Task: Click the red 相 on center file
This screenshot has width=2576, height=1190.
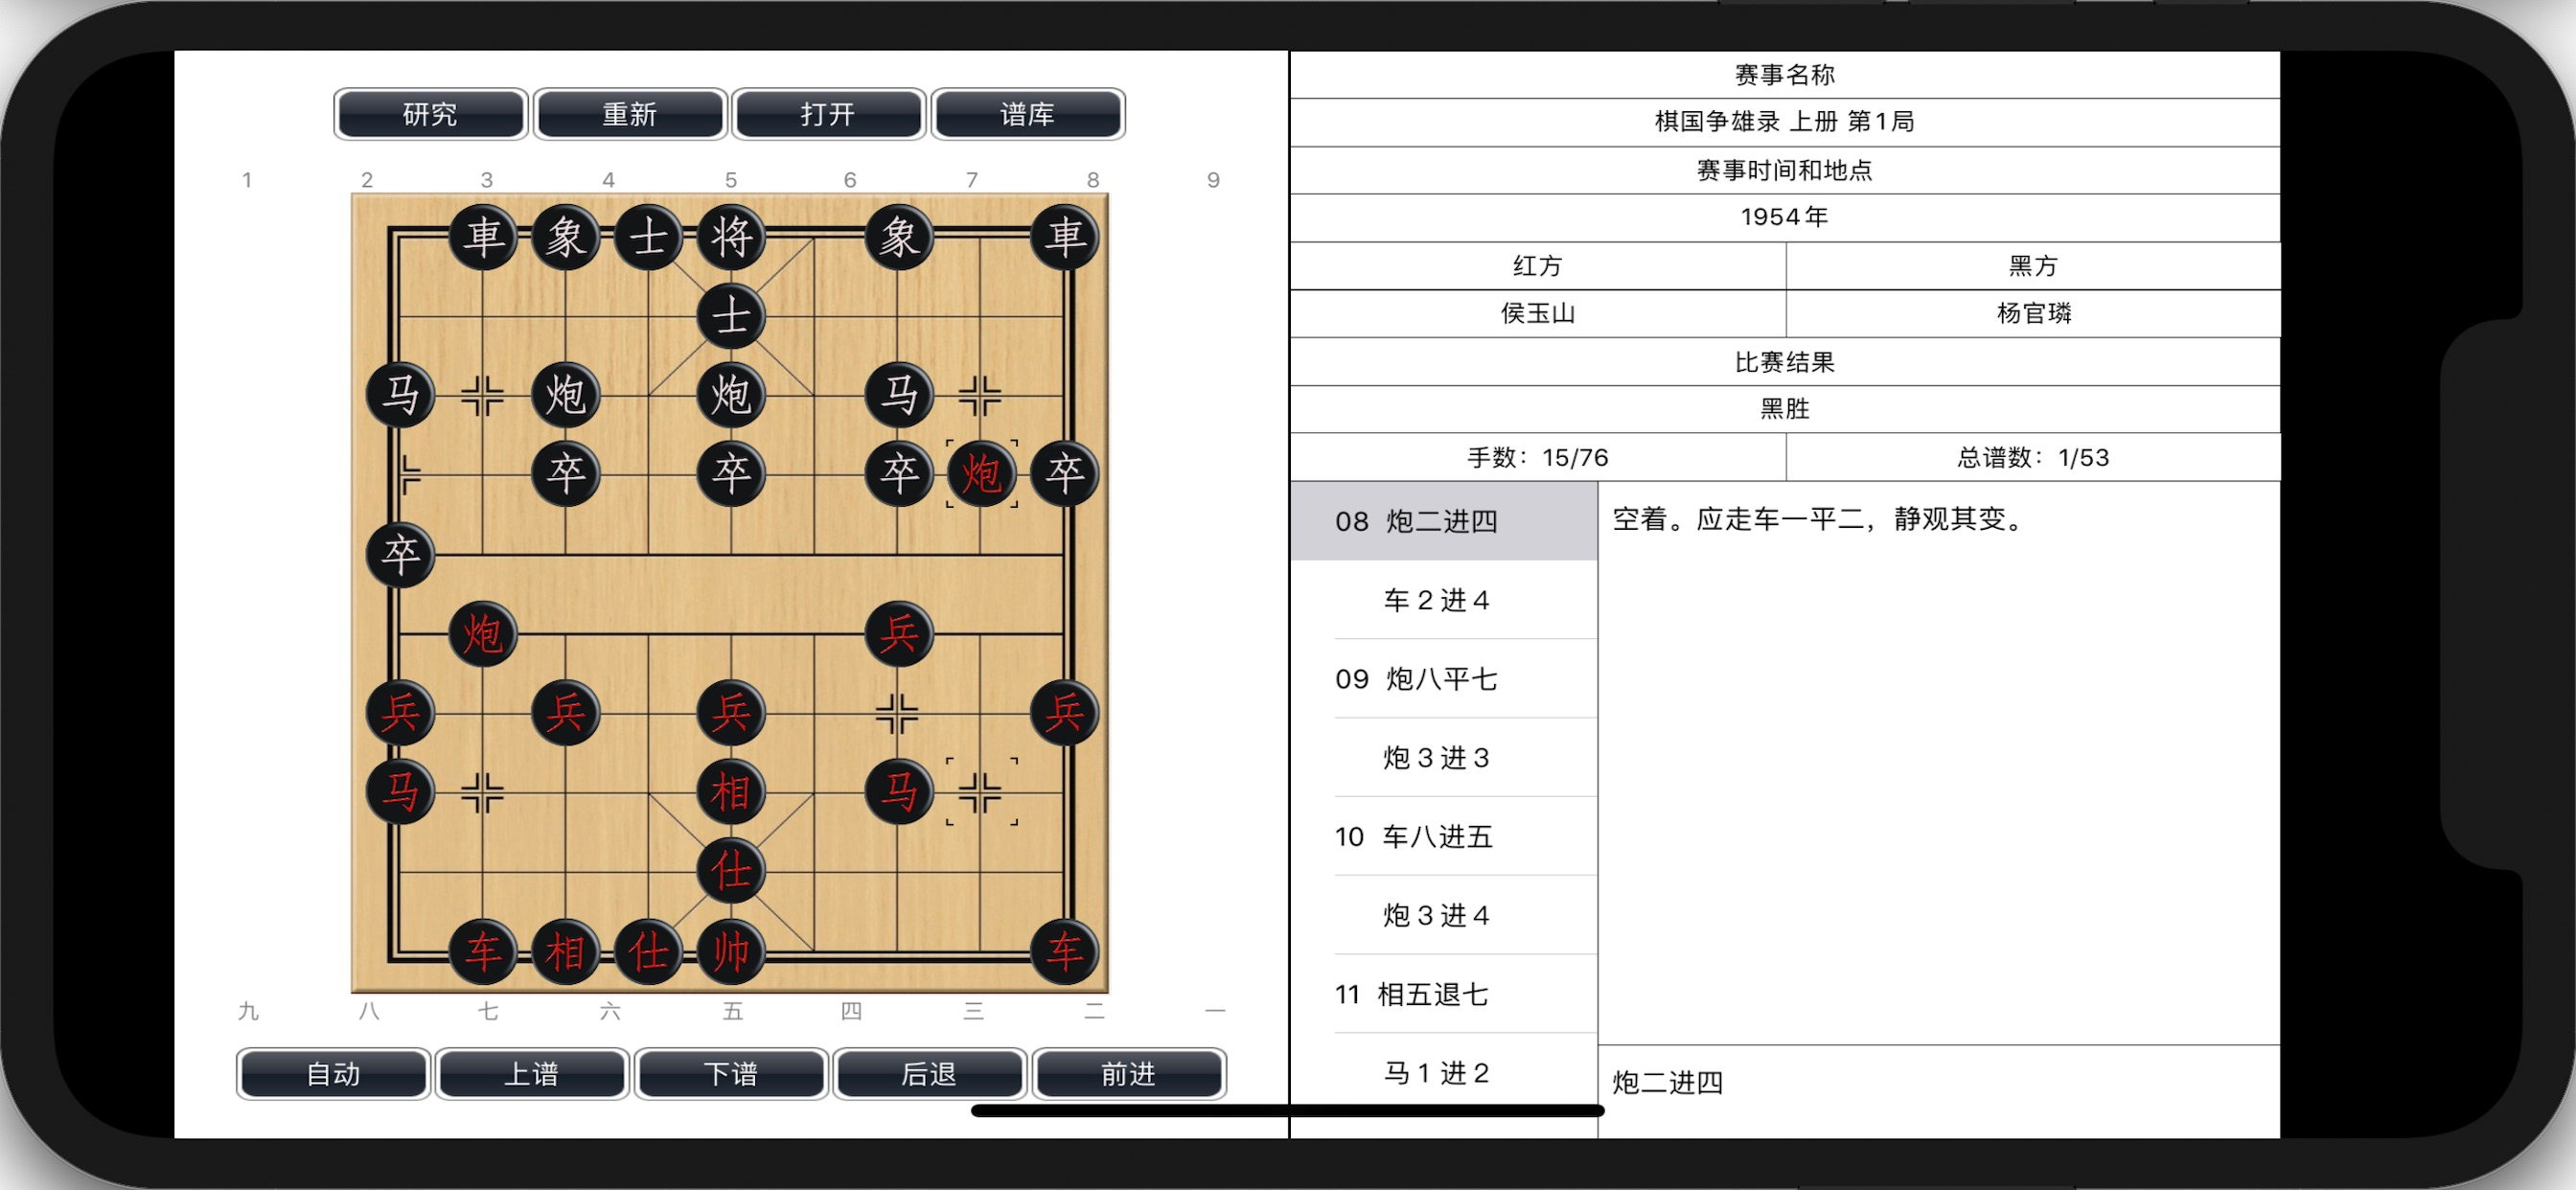Action: point(731,792)
